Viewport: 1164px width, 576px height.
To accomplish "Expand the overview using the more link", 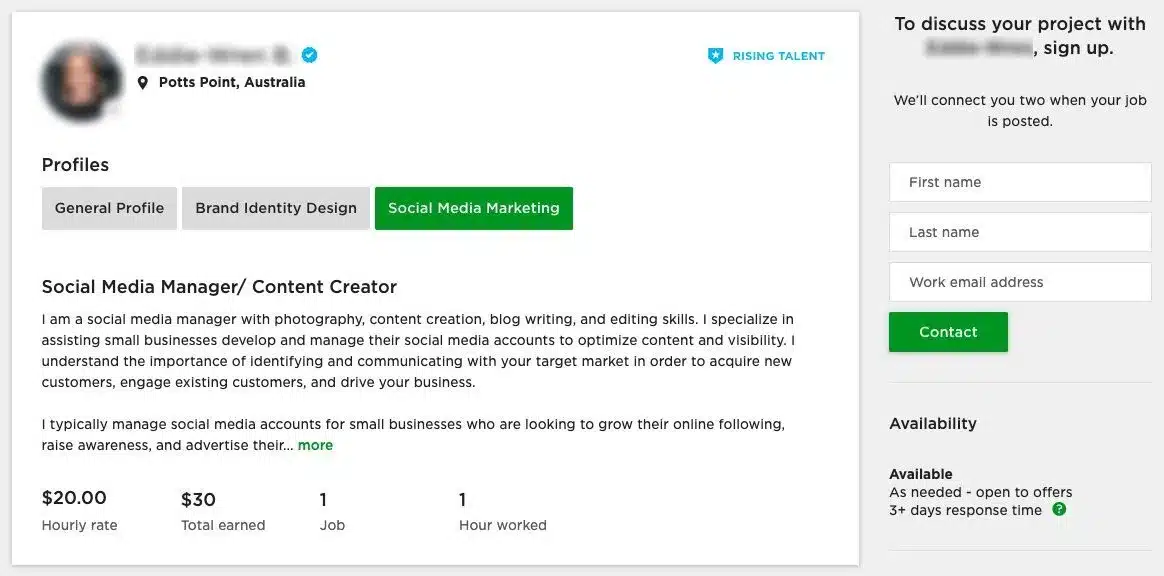I will (315, 445).
